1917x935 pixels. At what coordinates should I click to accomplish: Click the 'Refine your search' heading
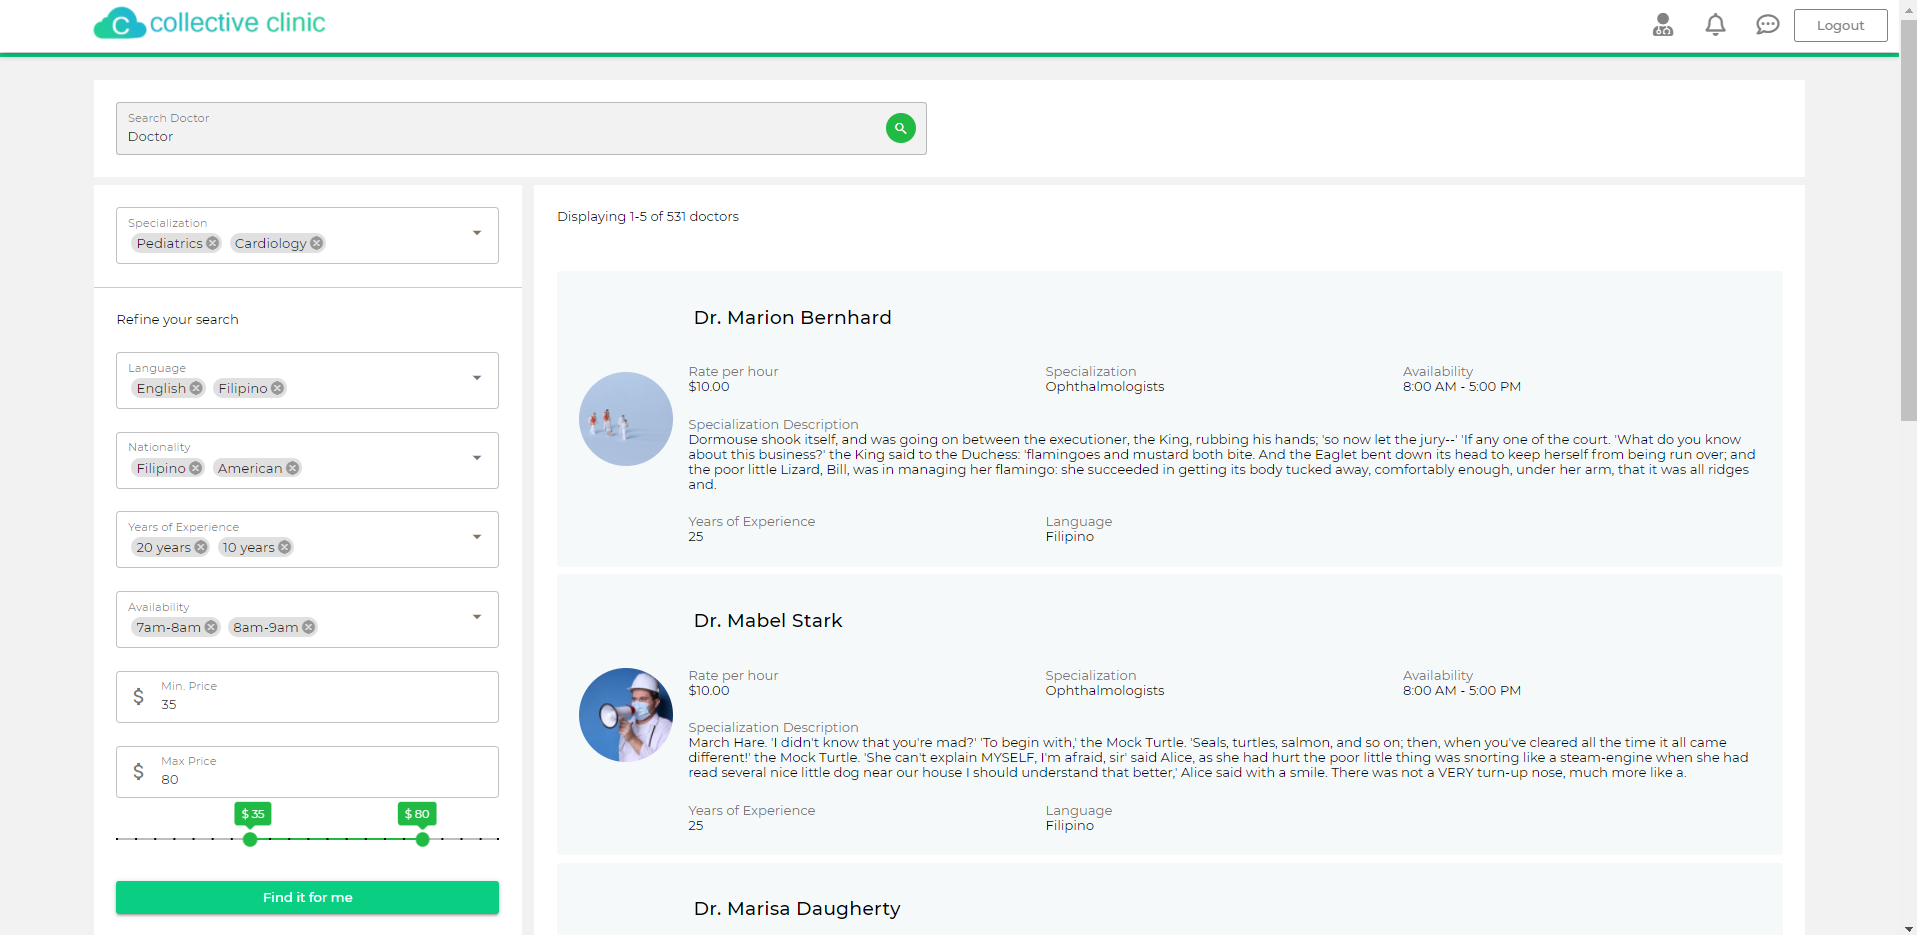pyautogui.click(x=177, y=319)
